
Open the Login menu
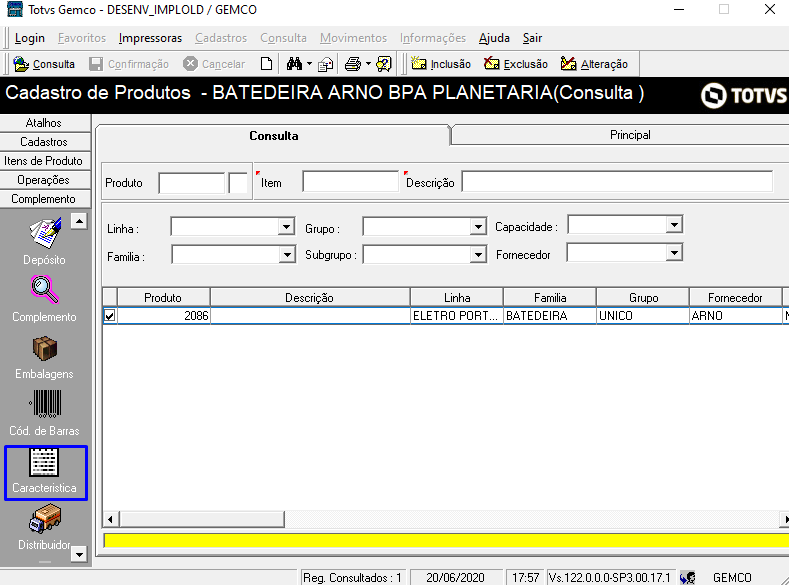[x=30, y=38]
